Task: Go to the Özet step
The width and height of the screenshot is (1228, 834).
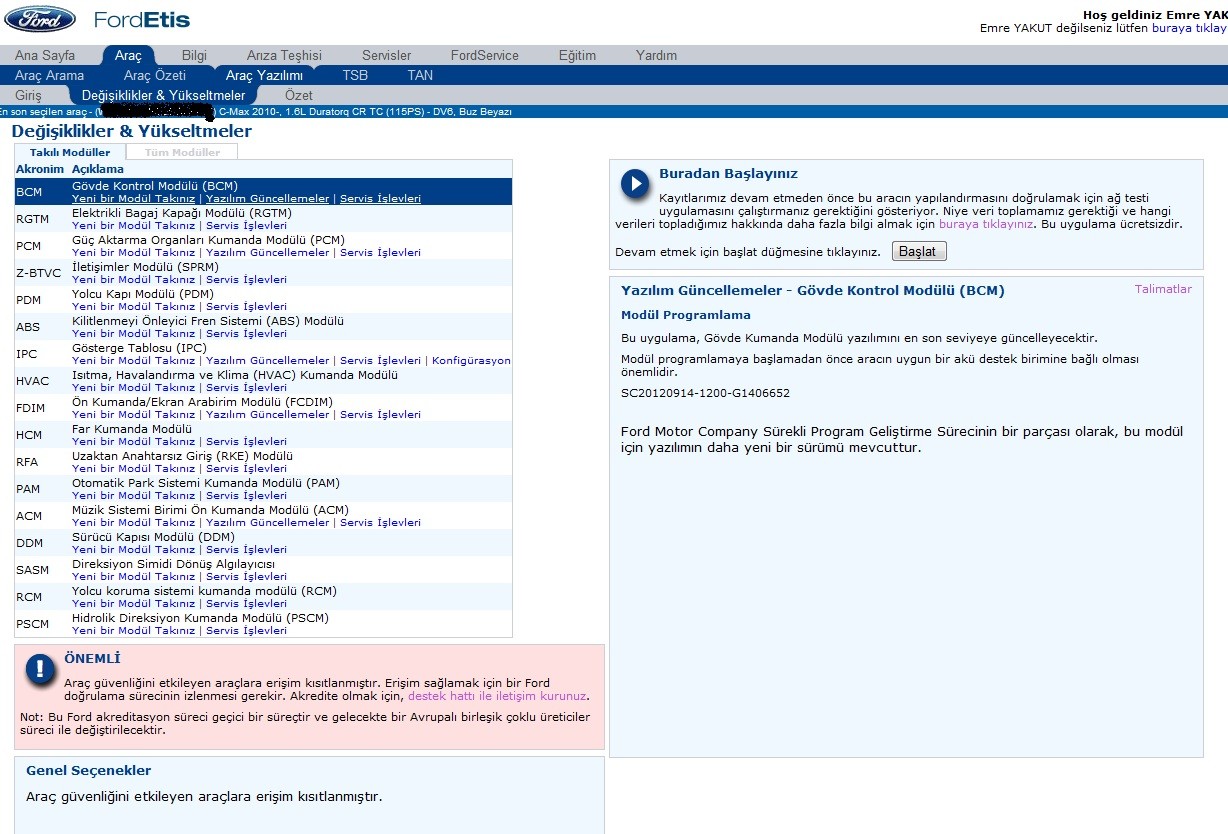Action: [x=299, y=95]
